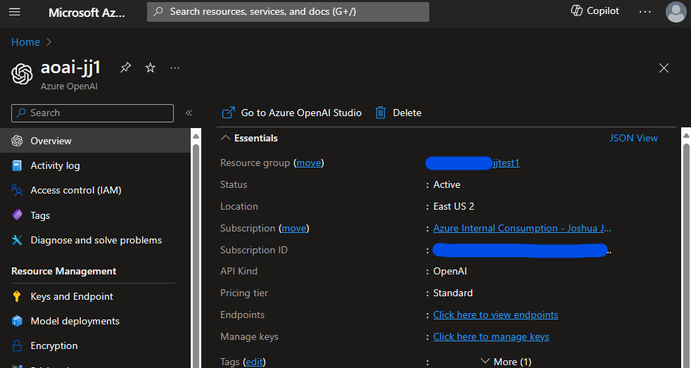Click the 'aoai-jj1' resource title
The height and width of the screenshot is (368, 691).
pyautogui.click(x=71, y=68)
